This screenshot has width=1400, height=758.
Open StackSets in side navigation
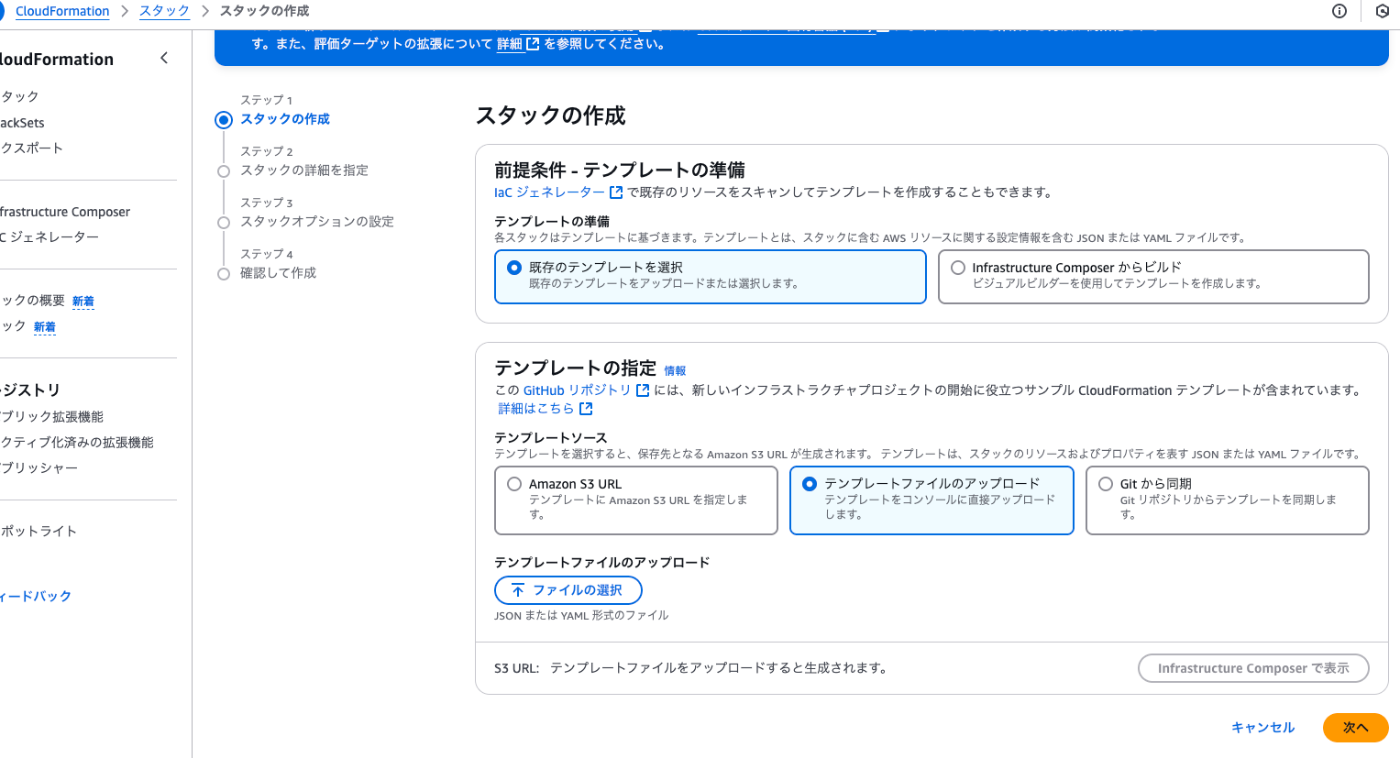22,123
